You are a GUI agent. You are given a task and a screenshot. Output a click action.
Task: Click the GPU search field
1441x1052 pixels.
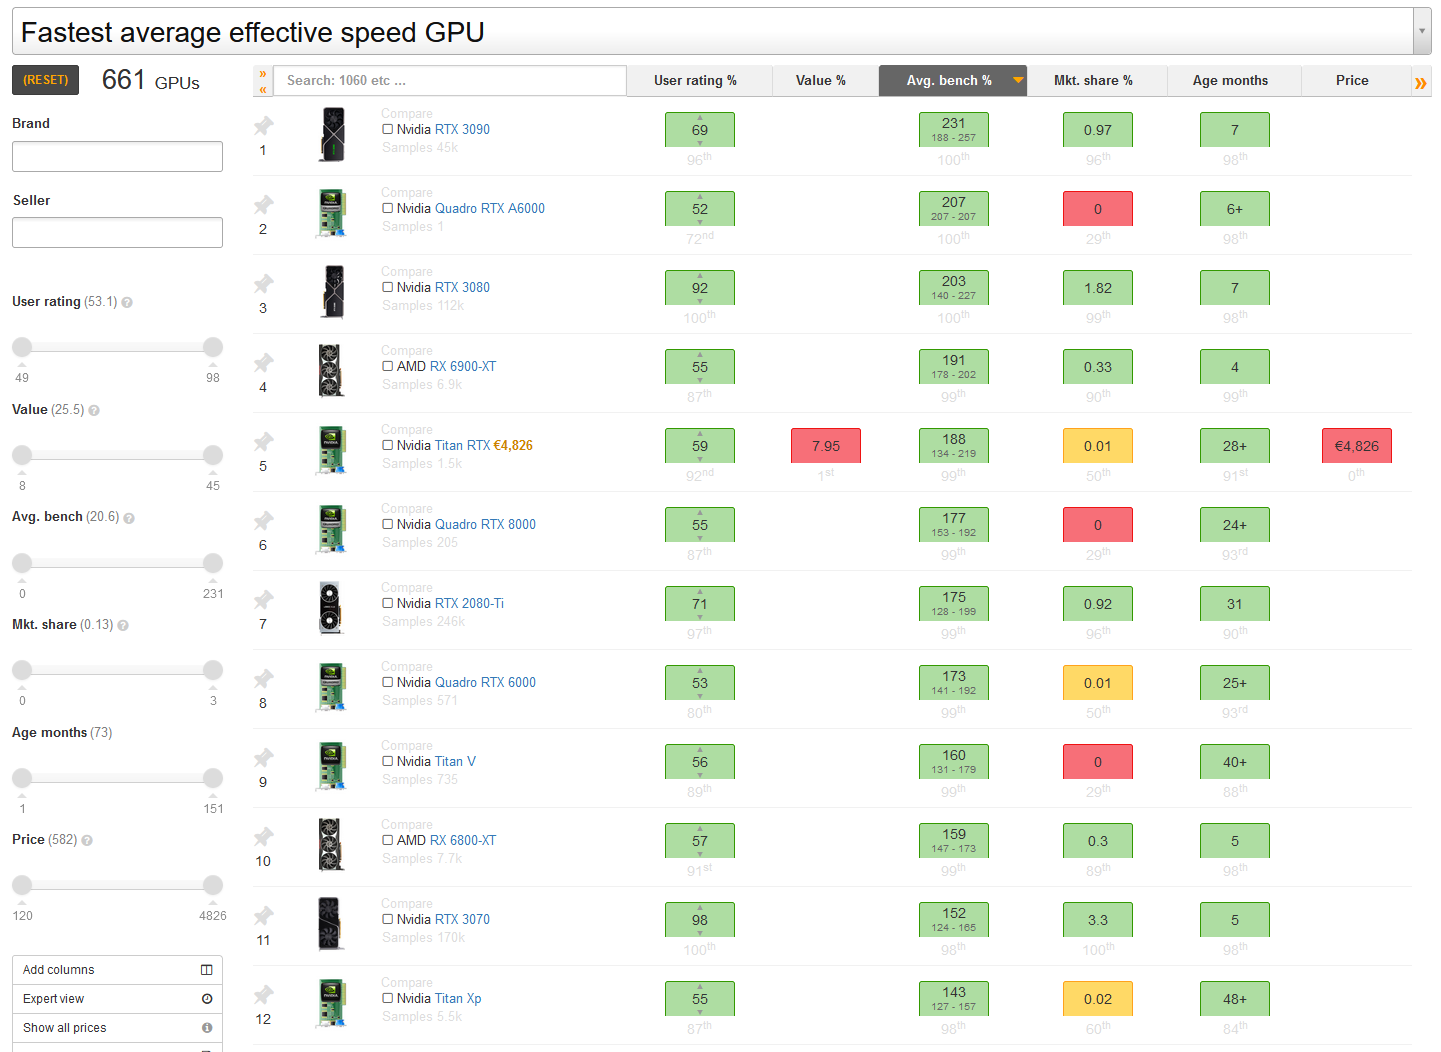[450, 81]
